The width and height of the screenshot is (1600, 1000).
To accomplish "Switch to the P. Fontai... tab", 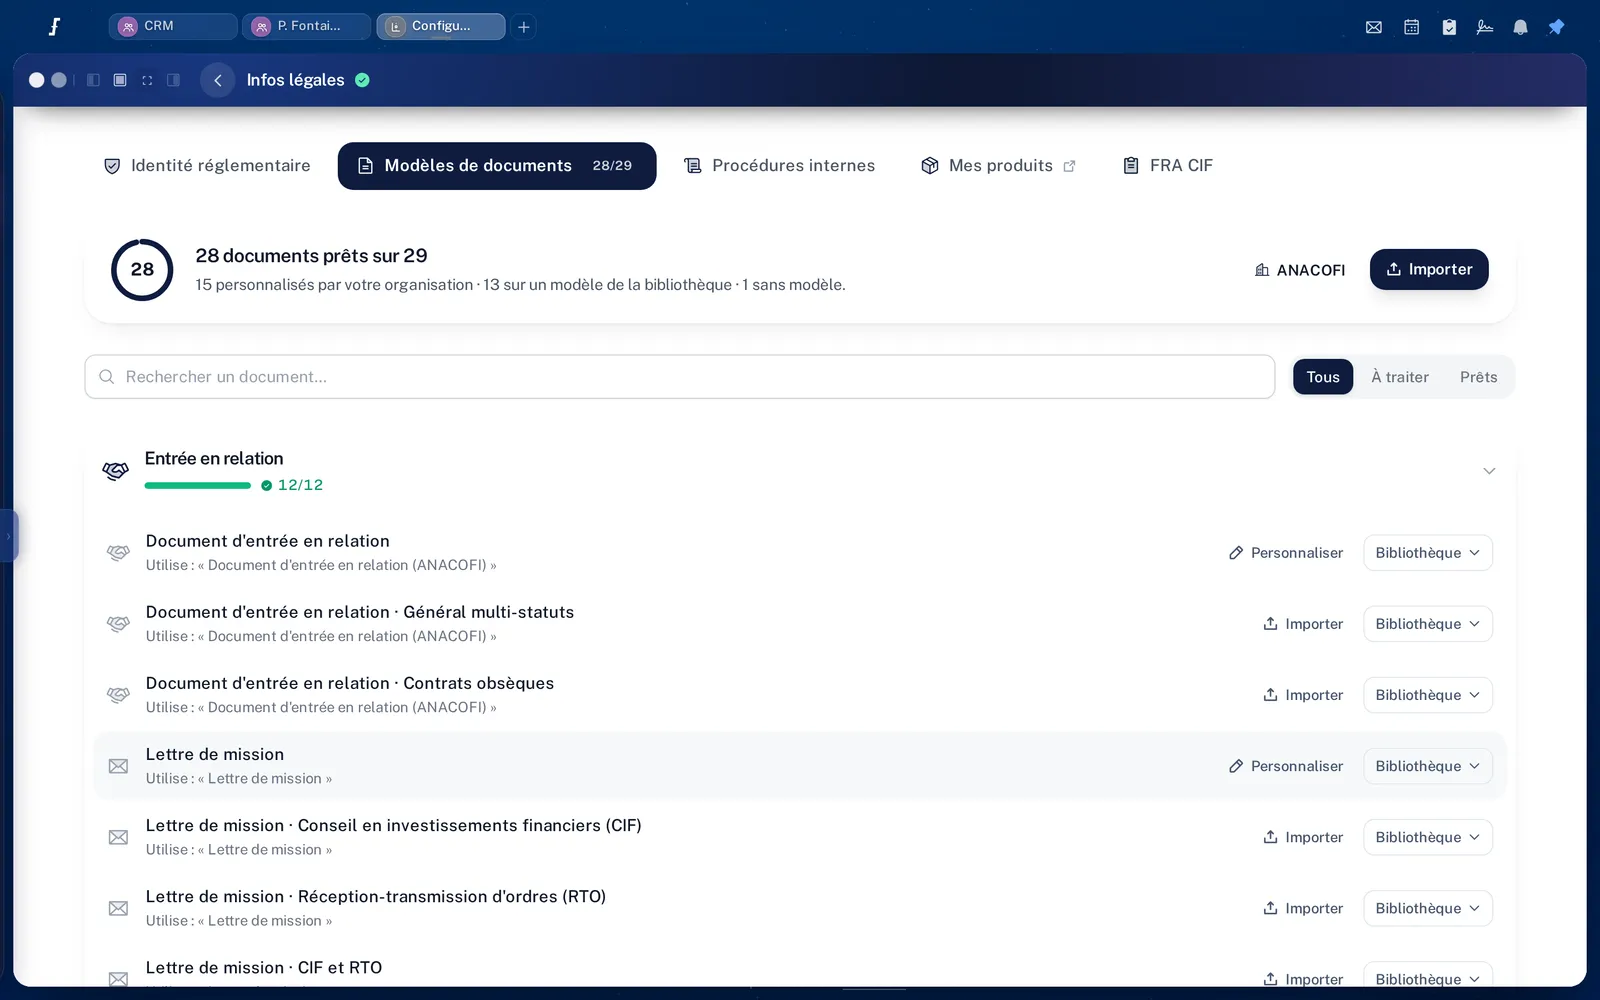I will pyautogui.click(x=306, y=26).
